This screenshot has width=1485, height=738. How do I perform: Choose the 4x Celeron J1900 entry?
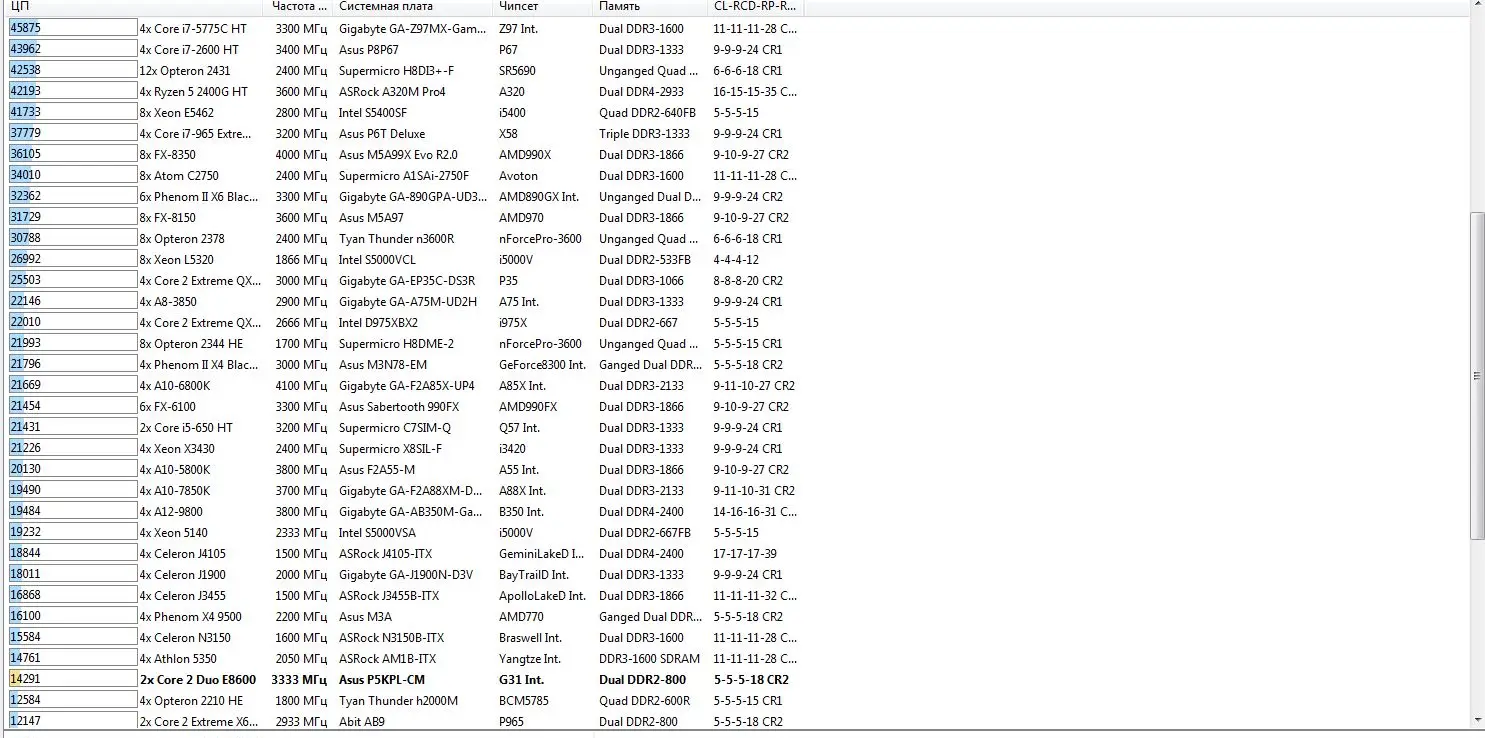pyautogui.click(x=403, y=575)
